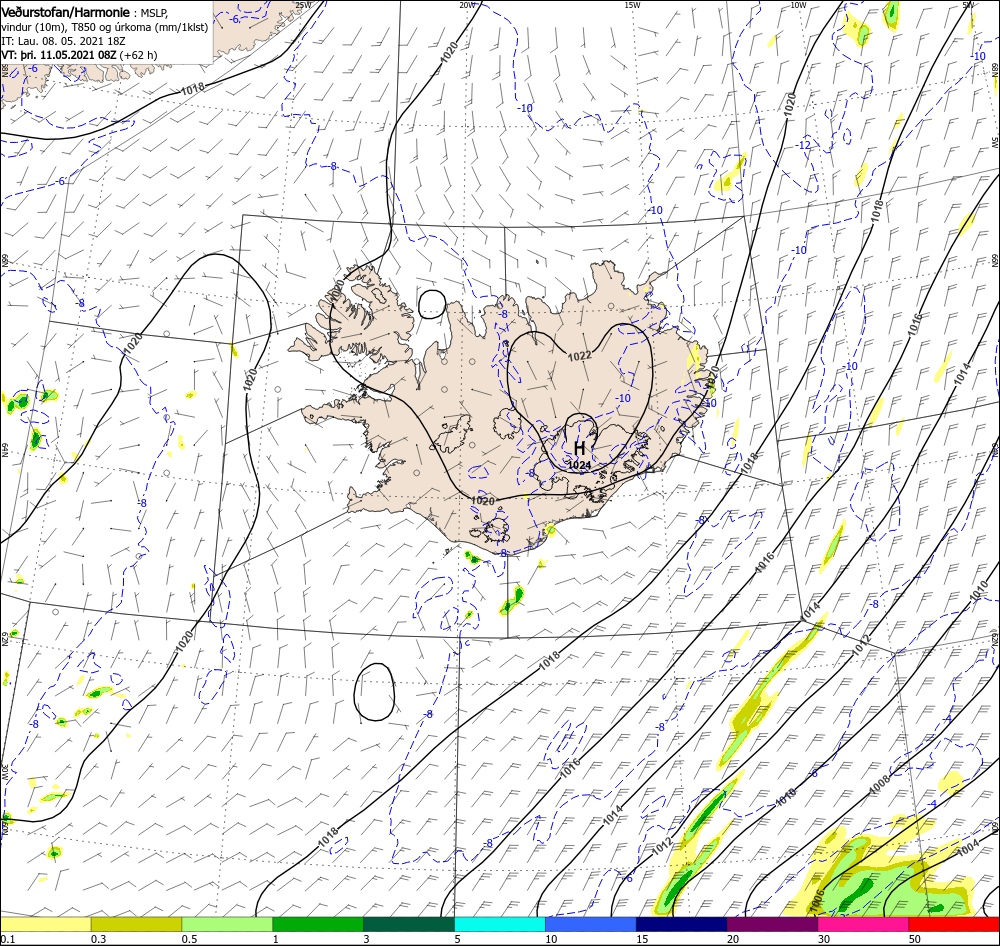Click the '-12' temperature contour label
This screenshot has width=1000, height=946.
(804, 145)
